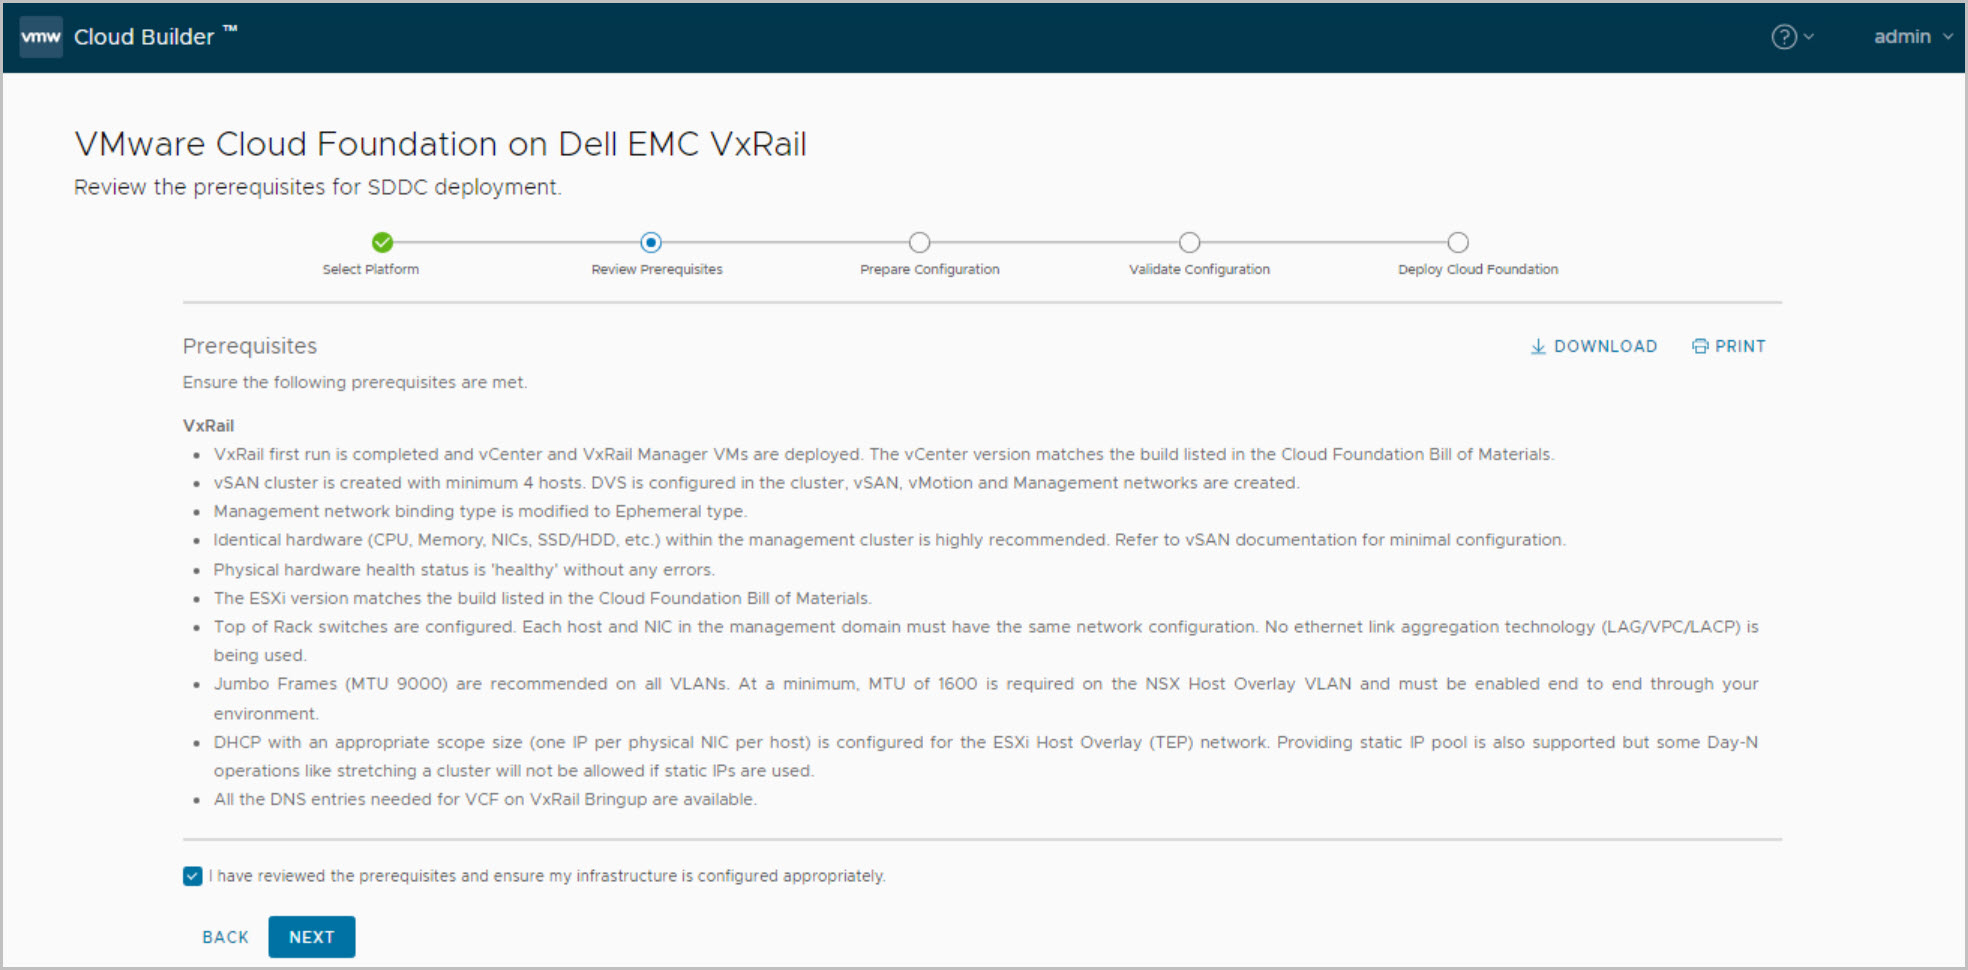Click the 'DHCP with an appropriate scope size' bullet
The width and height of the screenshot is (1968, 970).
pos(986,756)
